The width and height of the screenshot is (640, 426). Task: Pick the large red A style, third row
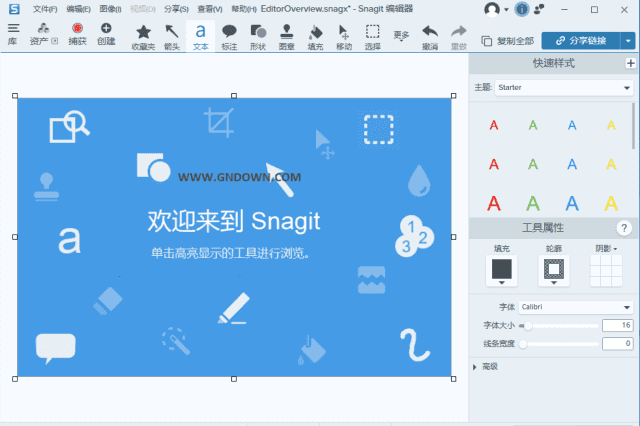pyautogui.click(x=494, y=203)
